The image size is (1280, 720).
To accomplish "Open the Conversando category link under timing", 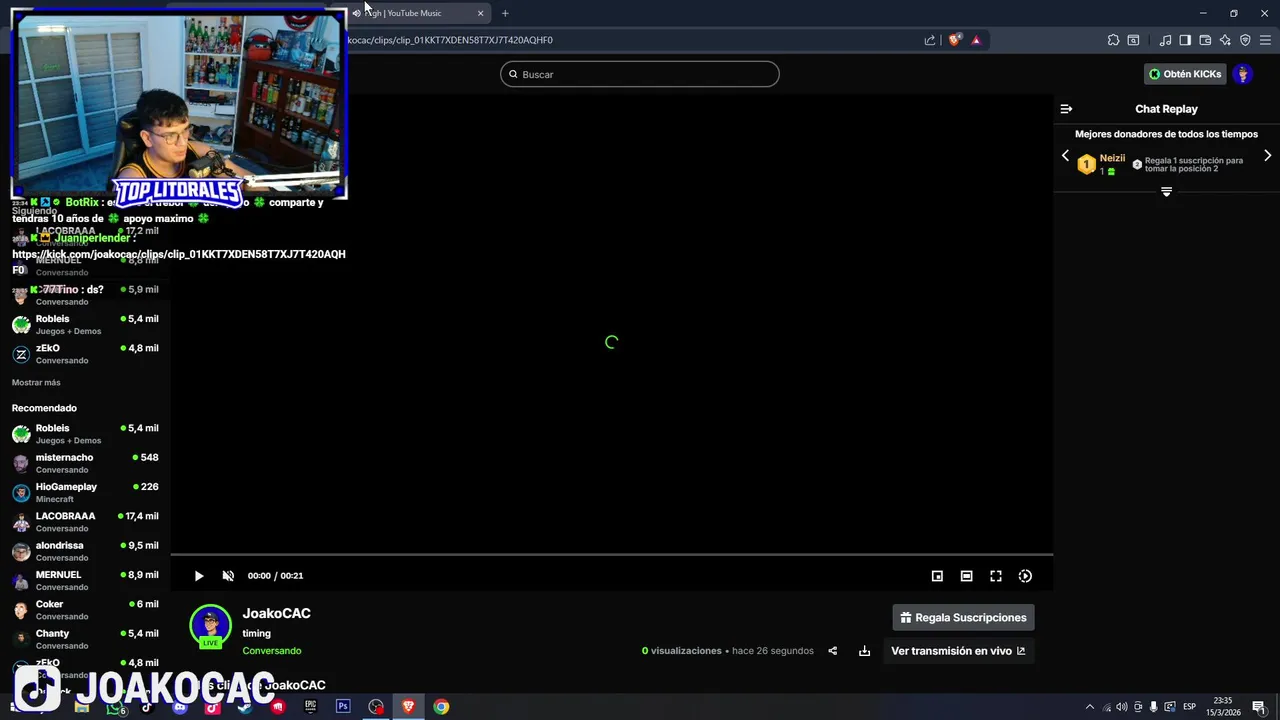I will click(x=271, y=651).
